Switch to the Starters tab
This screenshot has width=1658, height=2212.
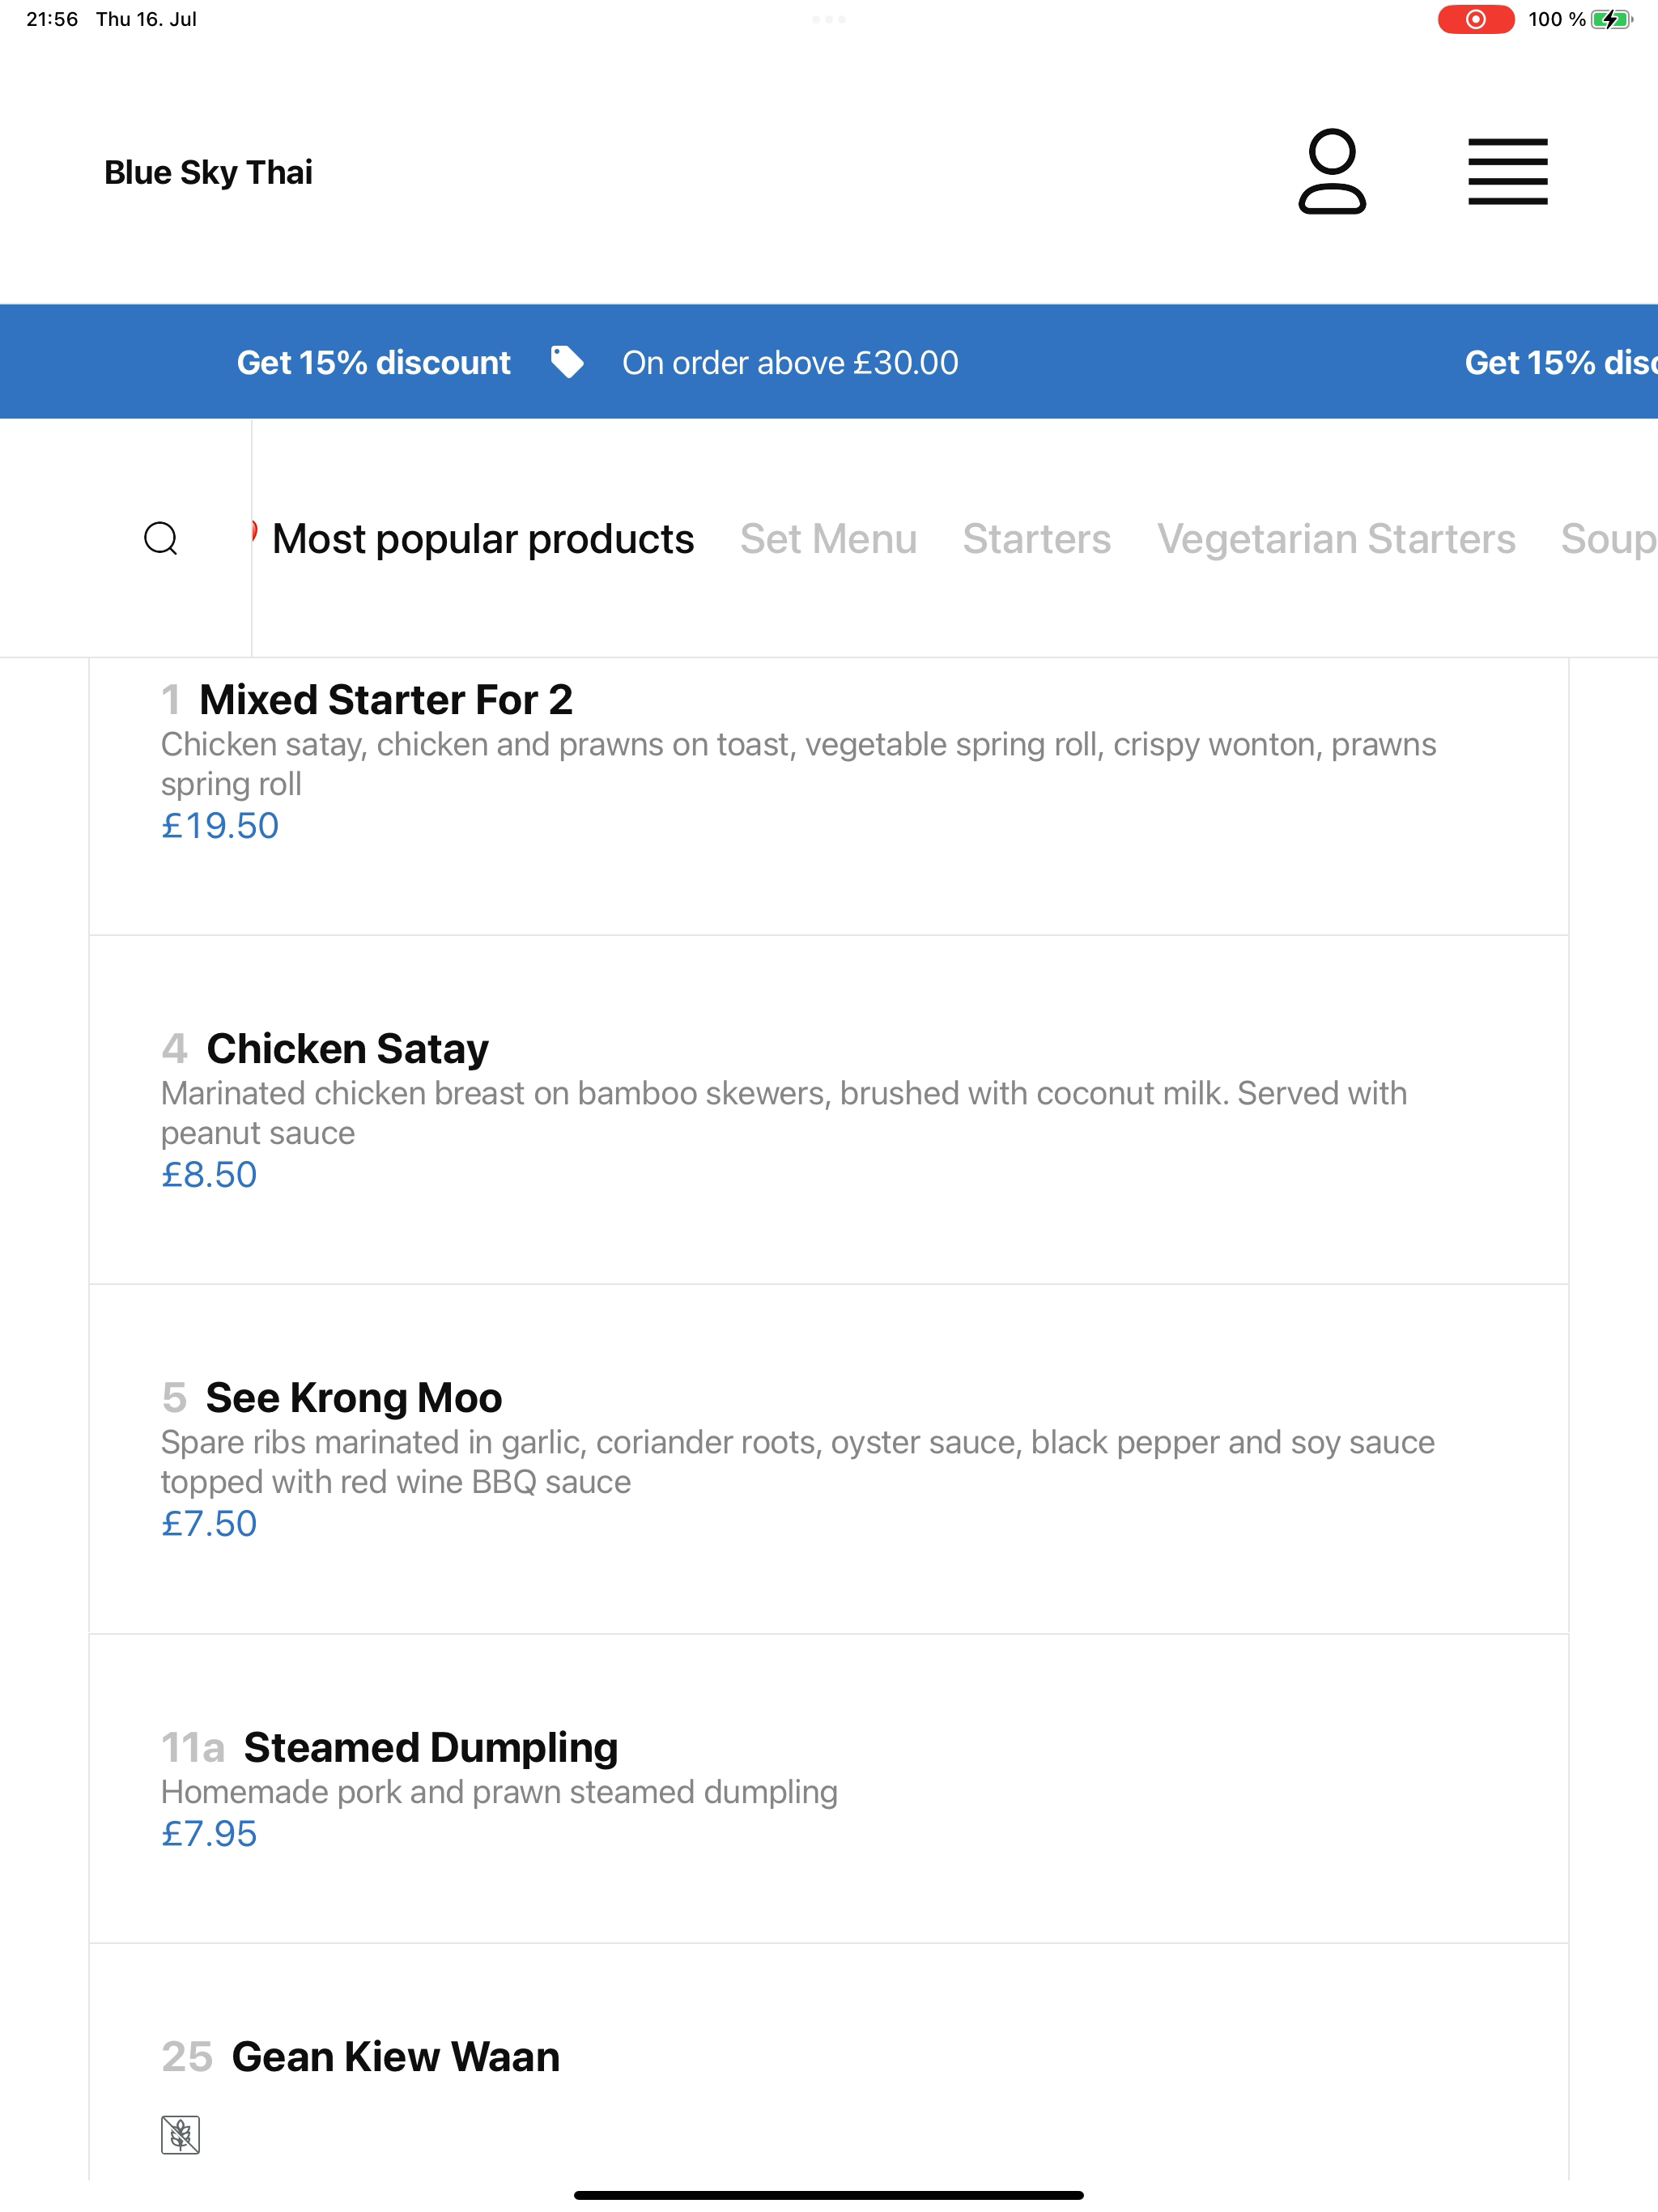tap(1037, 539)
